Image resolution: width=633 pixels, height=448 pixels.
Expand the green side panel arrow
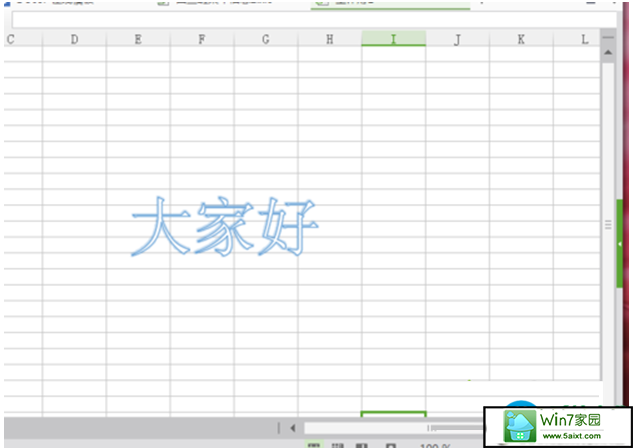pos(620,243)
